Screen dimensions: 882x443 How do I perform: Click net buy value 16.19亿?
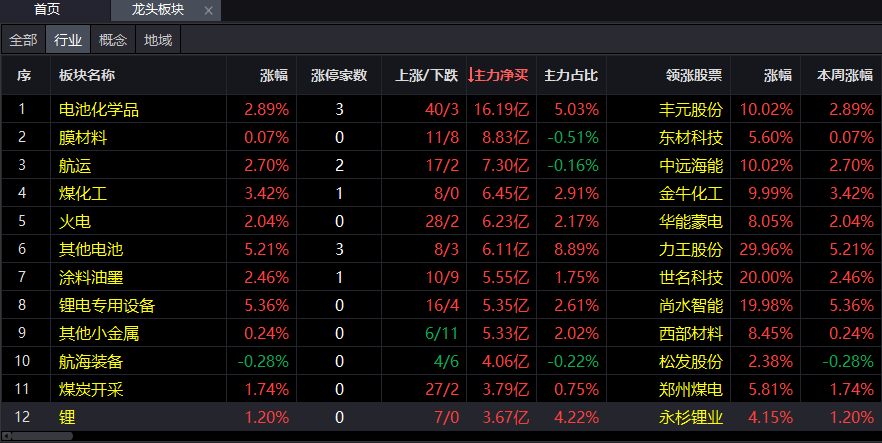501,109
